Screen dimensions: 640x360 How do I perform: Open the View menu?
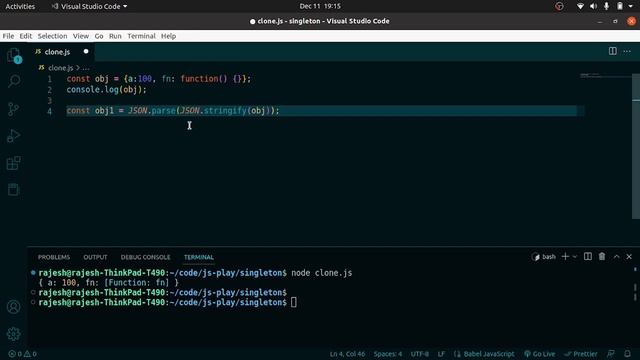[x=81, y=36]
